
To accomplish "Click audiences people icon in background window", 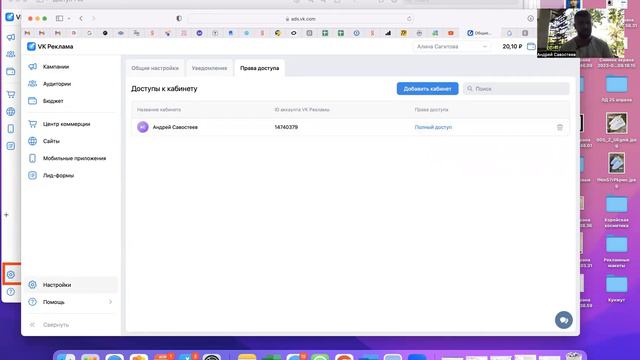I will tap(11, 54).
